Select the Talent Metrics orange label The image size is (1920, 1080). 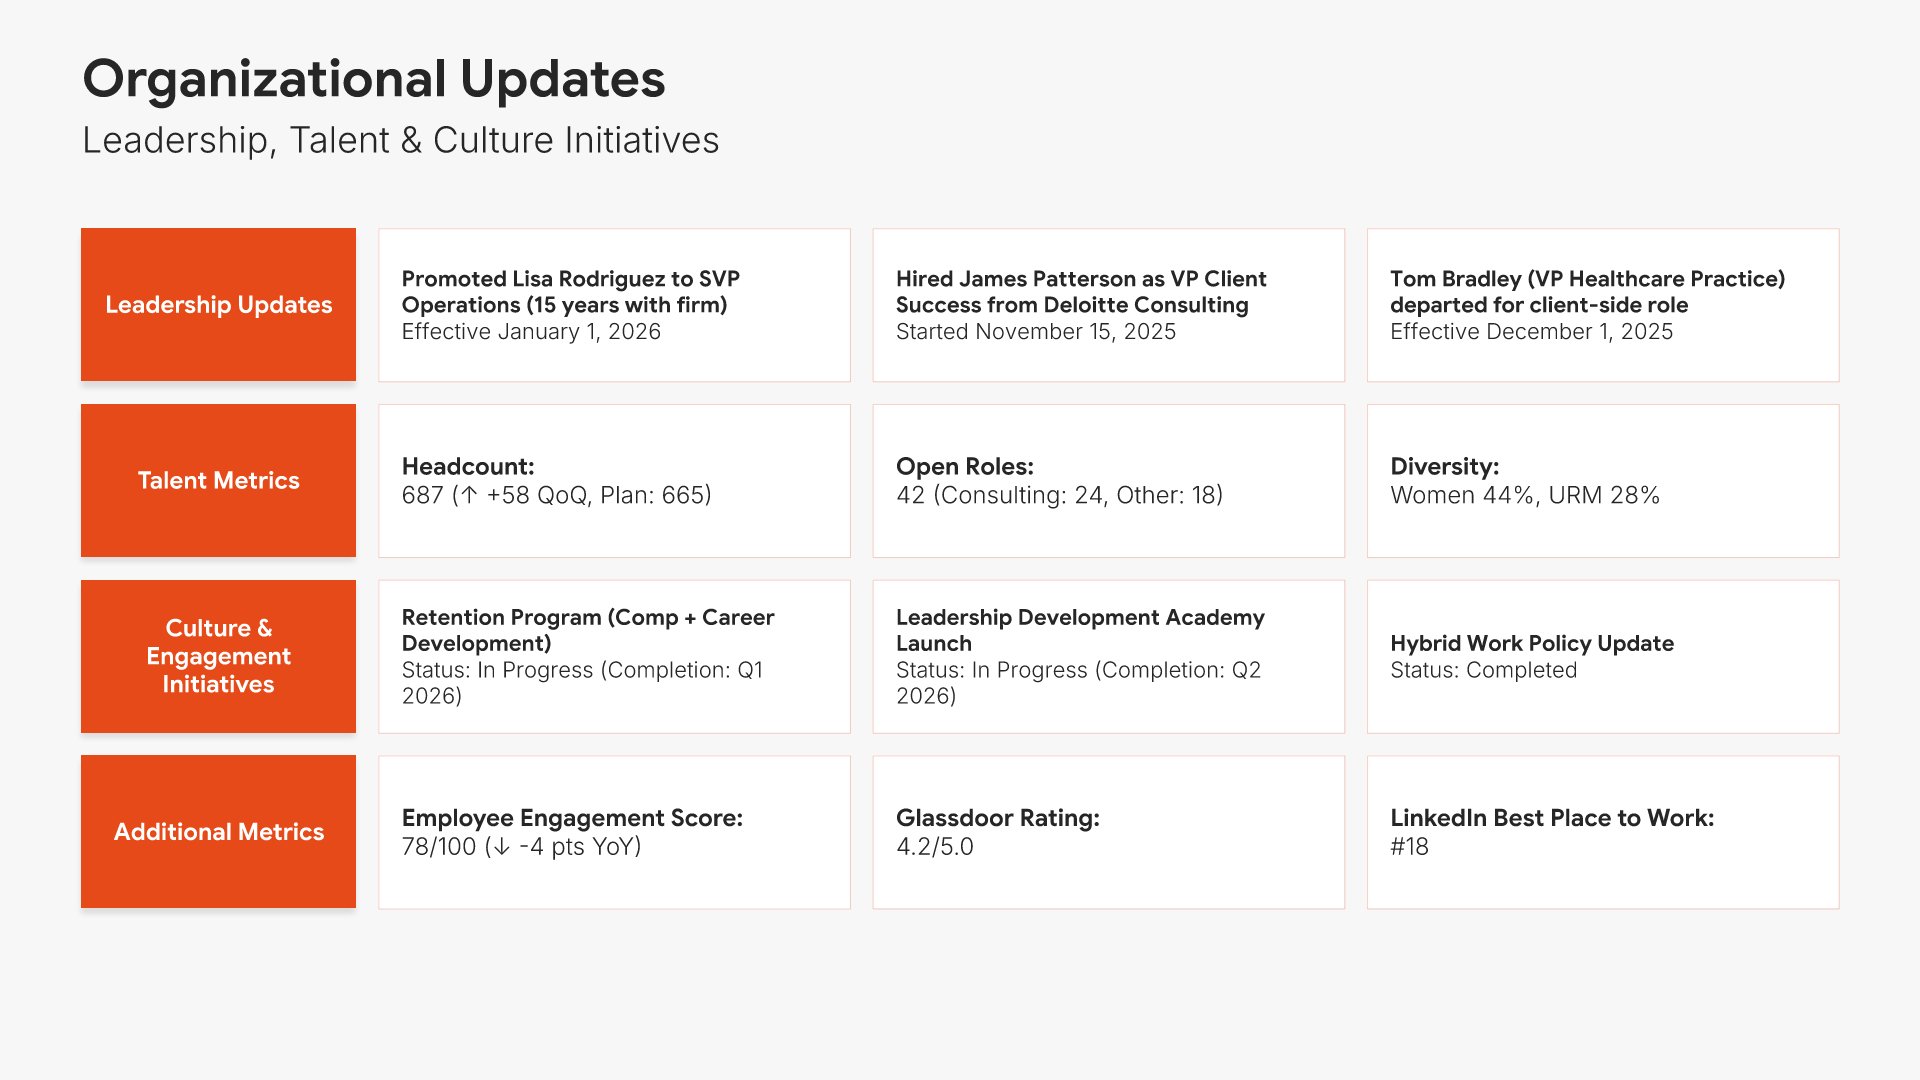218,481
